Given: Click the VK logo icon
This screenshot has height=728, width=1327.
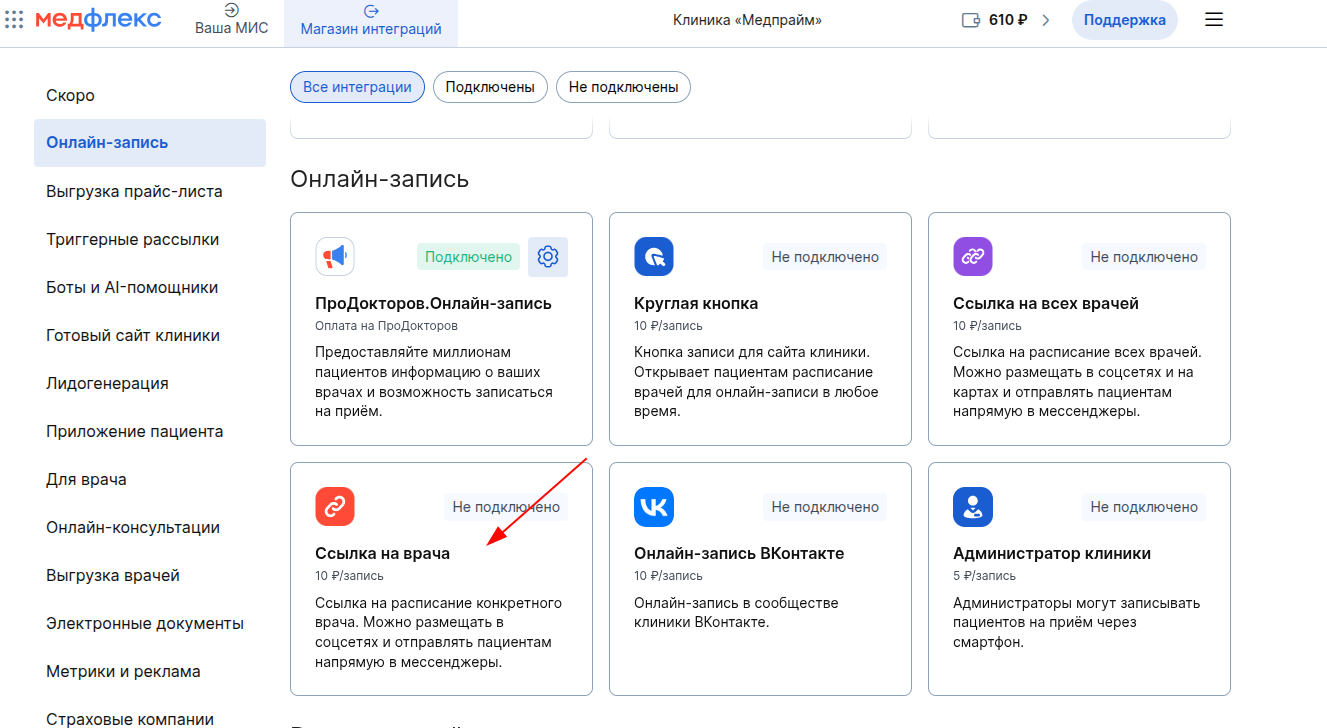Looking at the screenshot, I should (654, 507).
